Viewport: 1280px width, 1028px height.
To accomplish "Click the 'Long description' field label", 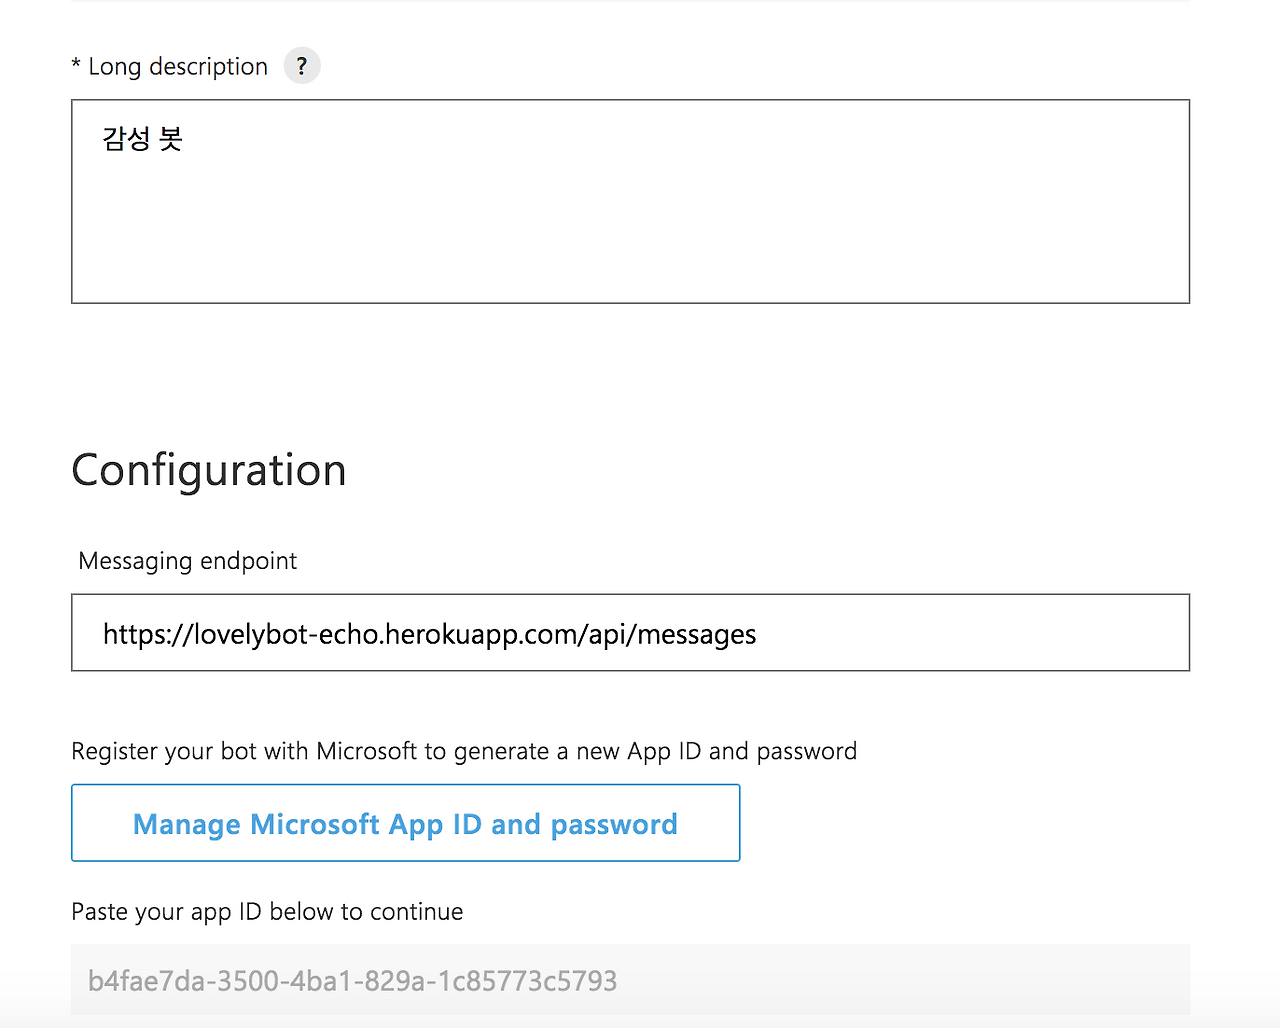I will point(178,67).
